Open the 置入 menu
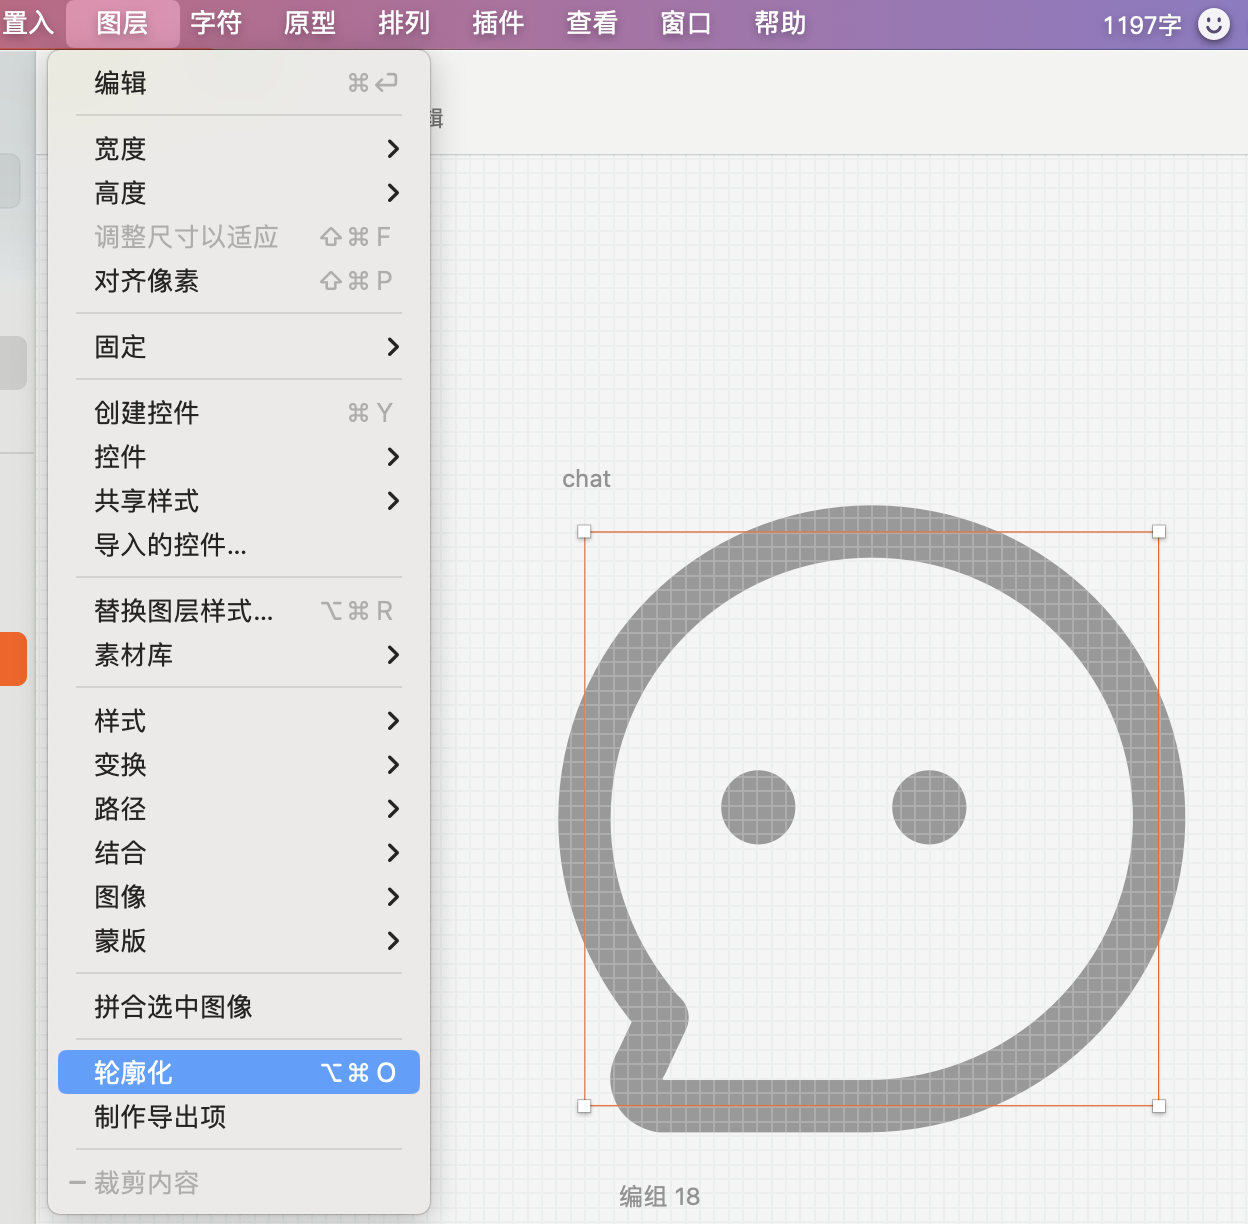The image size is (1248, 1224). (28, 23)
